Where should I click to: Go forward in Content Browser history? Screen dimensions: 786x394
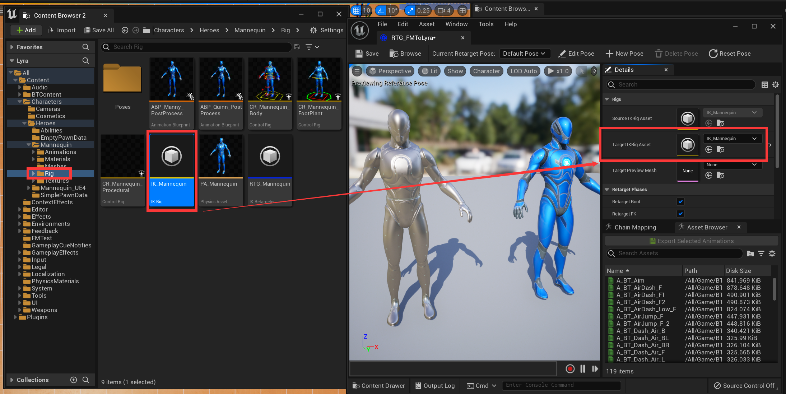[x=135, y=30]
